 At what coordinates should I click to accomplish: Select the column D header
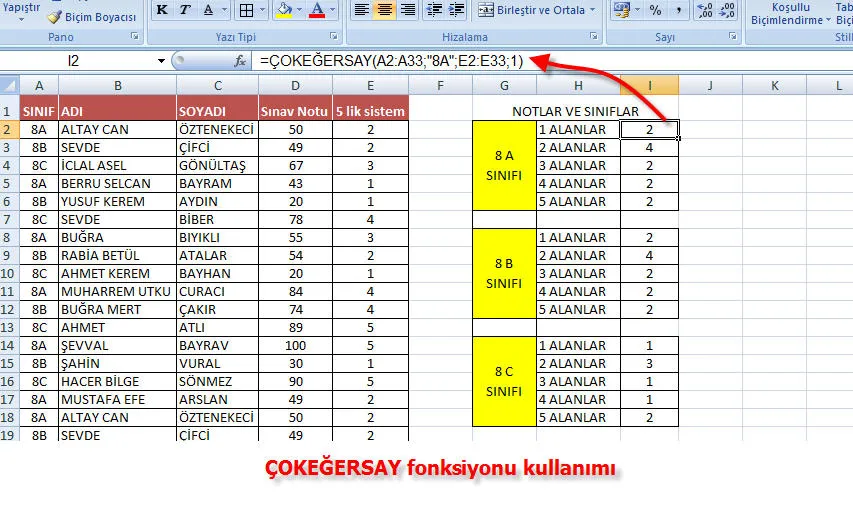click(x=294, y=86)
